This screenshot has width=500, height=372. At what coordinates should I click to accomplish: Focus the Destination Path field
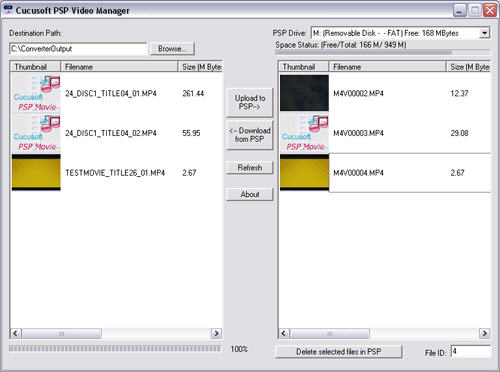78,49
